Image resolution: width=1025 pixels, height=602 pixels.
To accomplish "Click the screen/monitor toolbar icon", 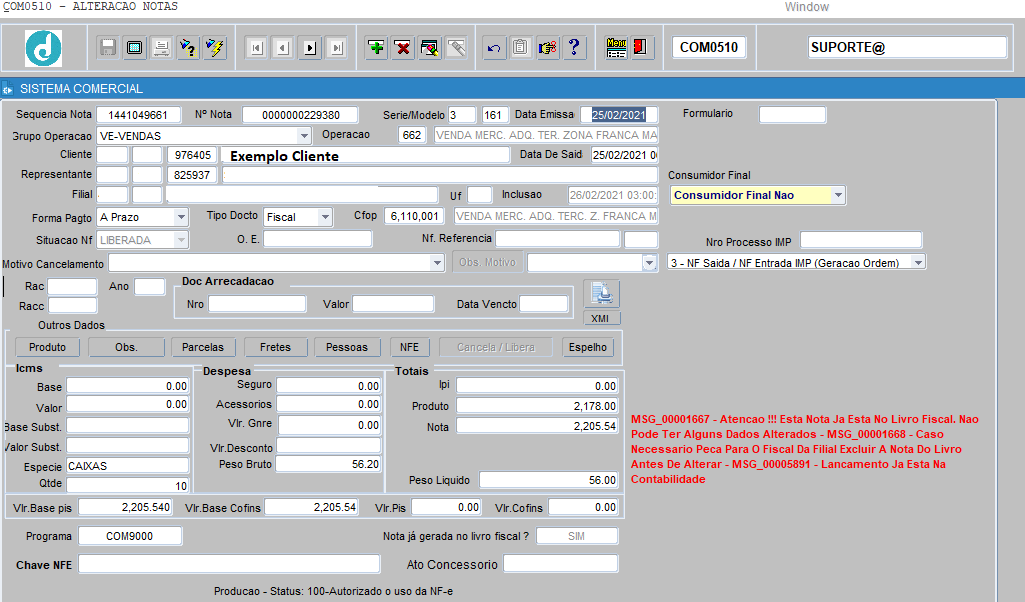I will (135, 48).
